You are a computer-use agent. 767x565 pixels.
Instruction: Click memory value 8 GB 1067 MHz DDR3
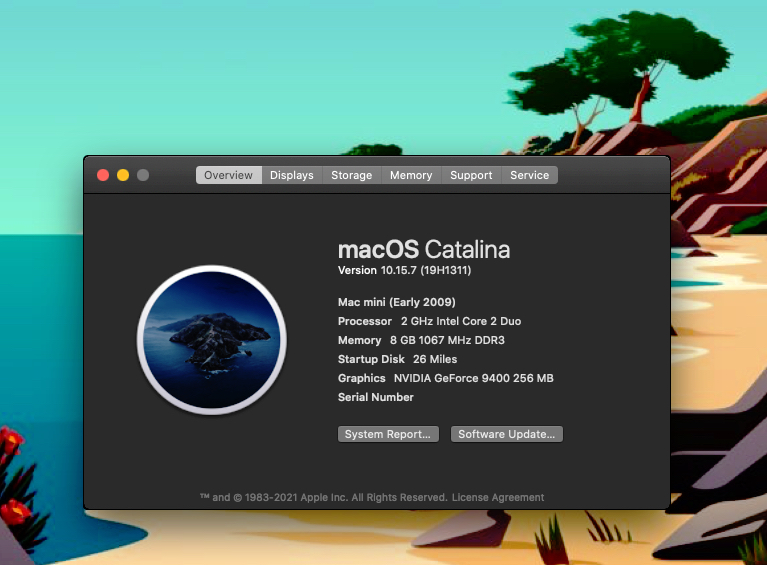coord(447,340)
